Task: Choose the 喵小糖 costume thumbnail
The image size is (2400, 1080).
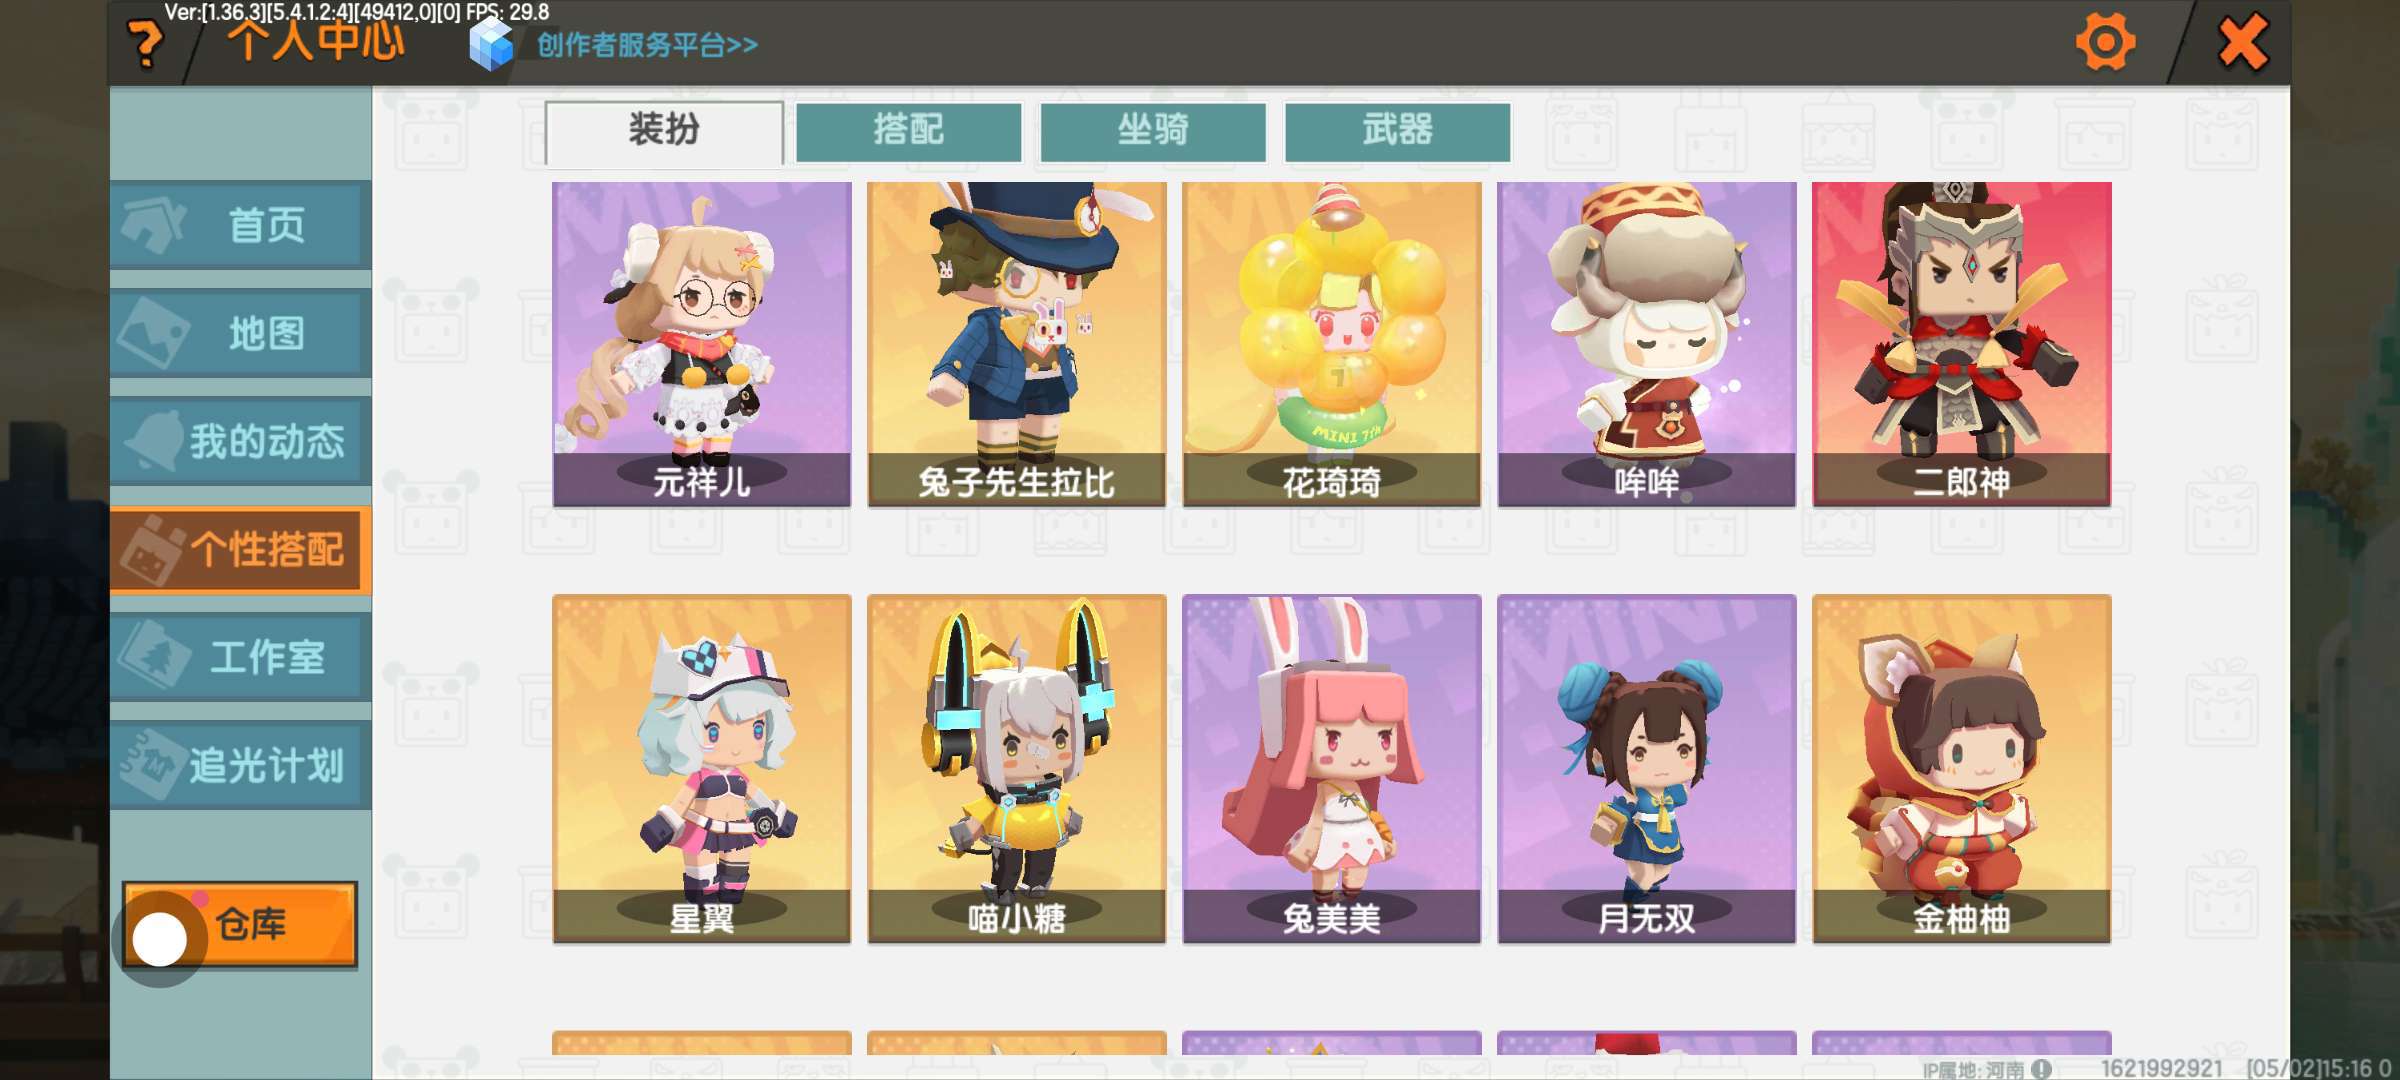Action: (1016, 769)
